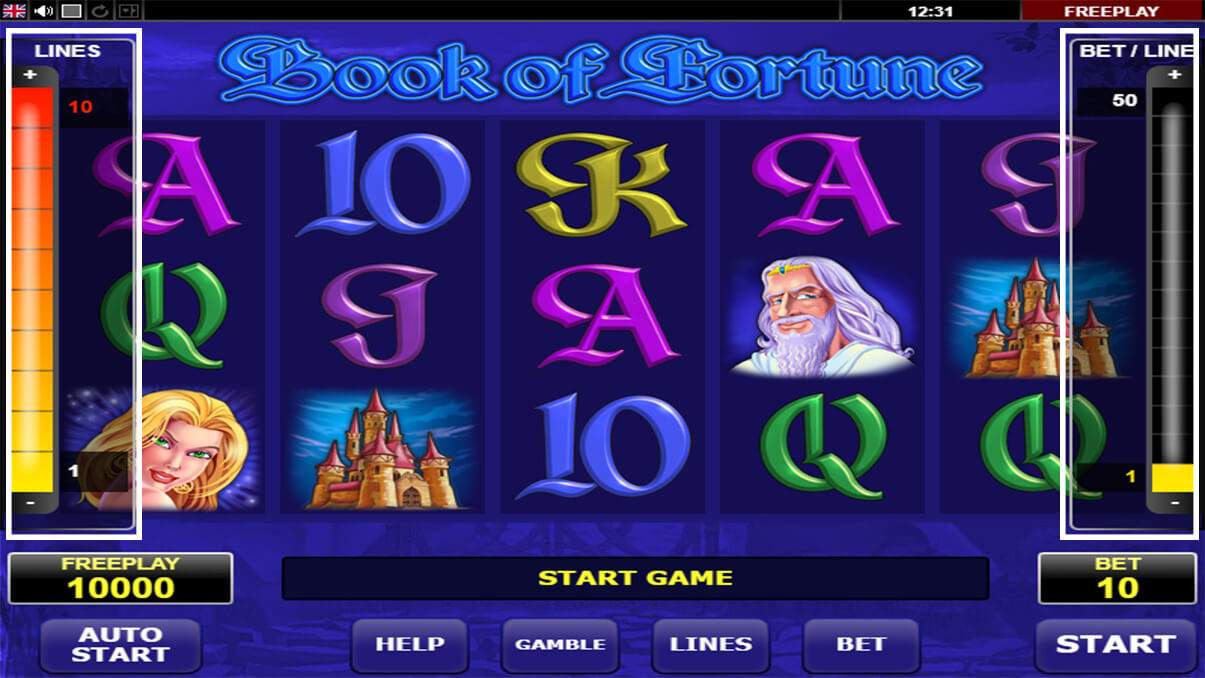Decrease lines with the minus button
The width and height of the screenshot is (1205, 678).
(29, 502)
